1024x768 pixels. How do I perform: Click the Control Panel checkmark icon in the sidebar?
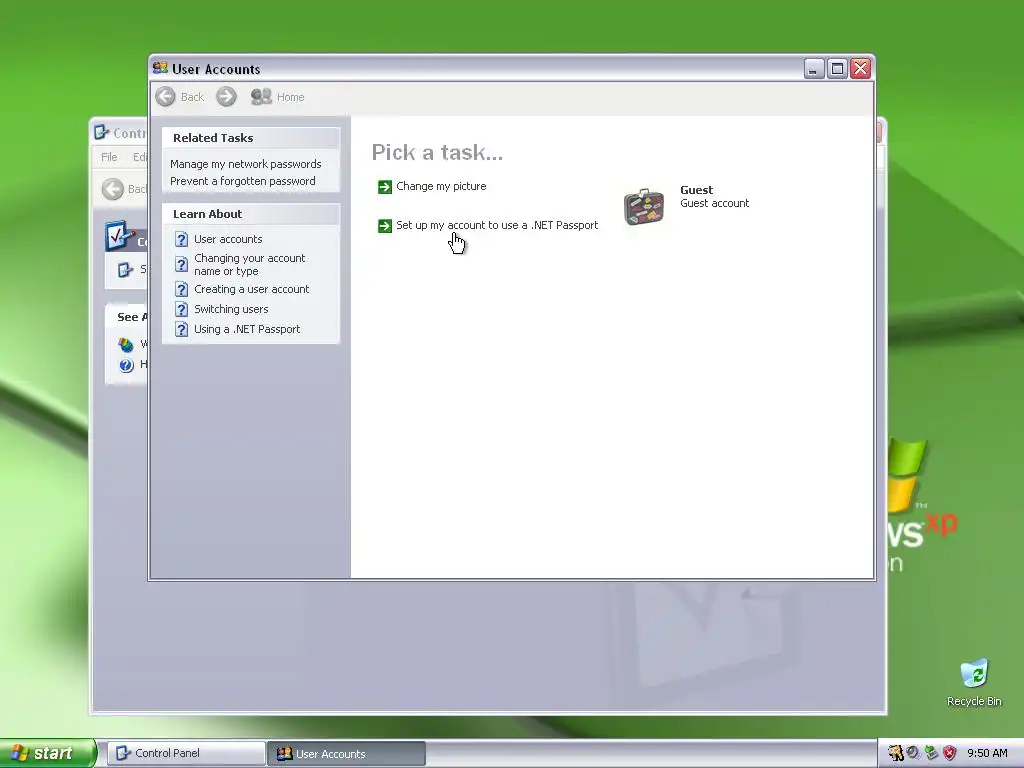pyautogui.click(x=119, y=236)
